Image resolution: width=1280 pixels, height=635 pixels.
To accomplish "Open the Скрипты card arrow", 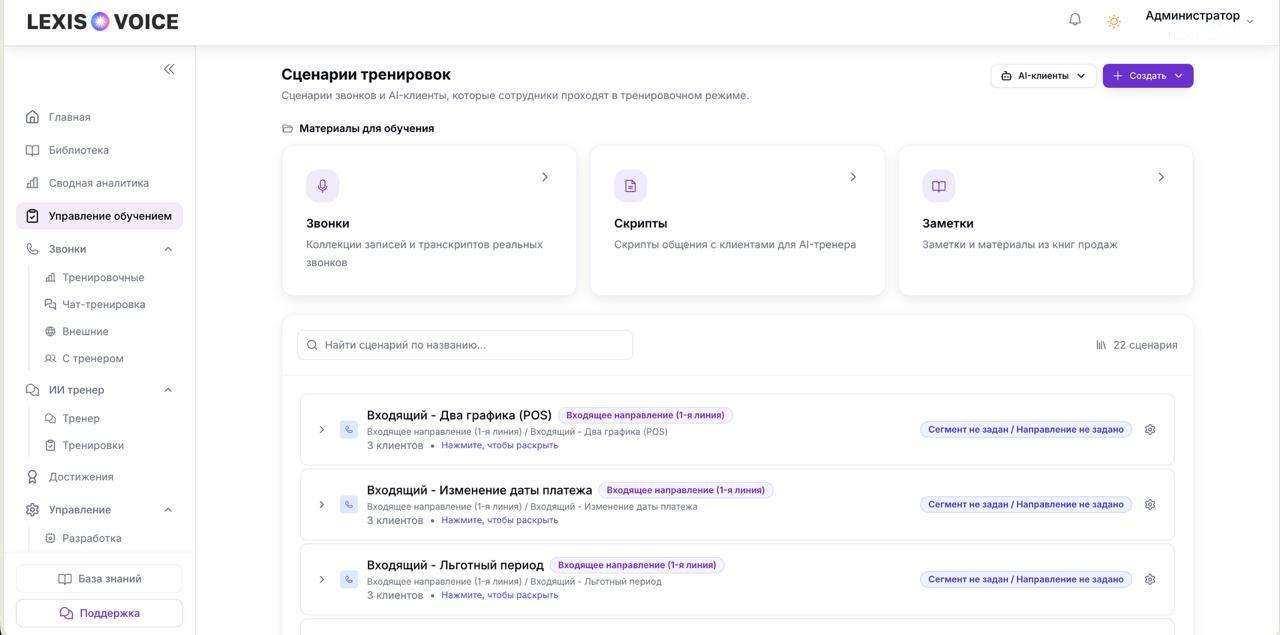I will pos(853,177).
